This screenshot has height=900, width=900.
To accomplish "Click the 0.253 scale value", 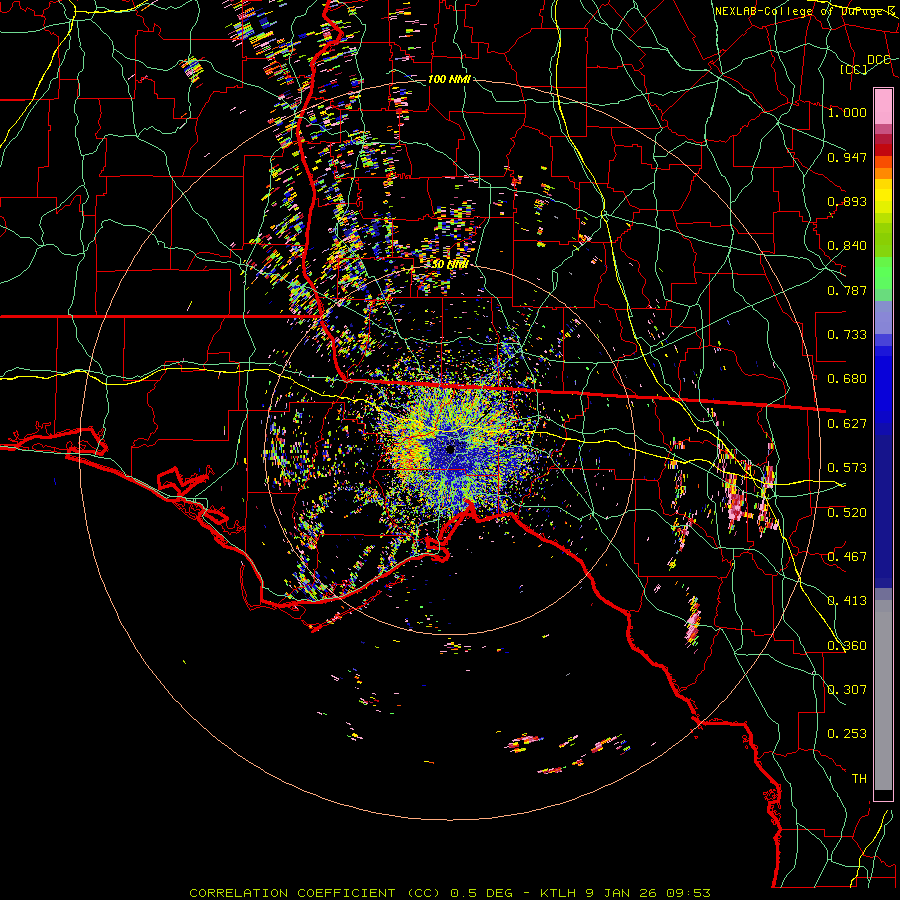I will click(847, 734).
